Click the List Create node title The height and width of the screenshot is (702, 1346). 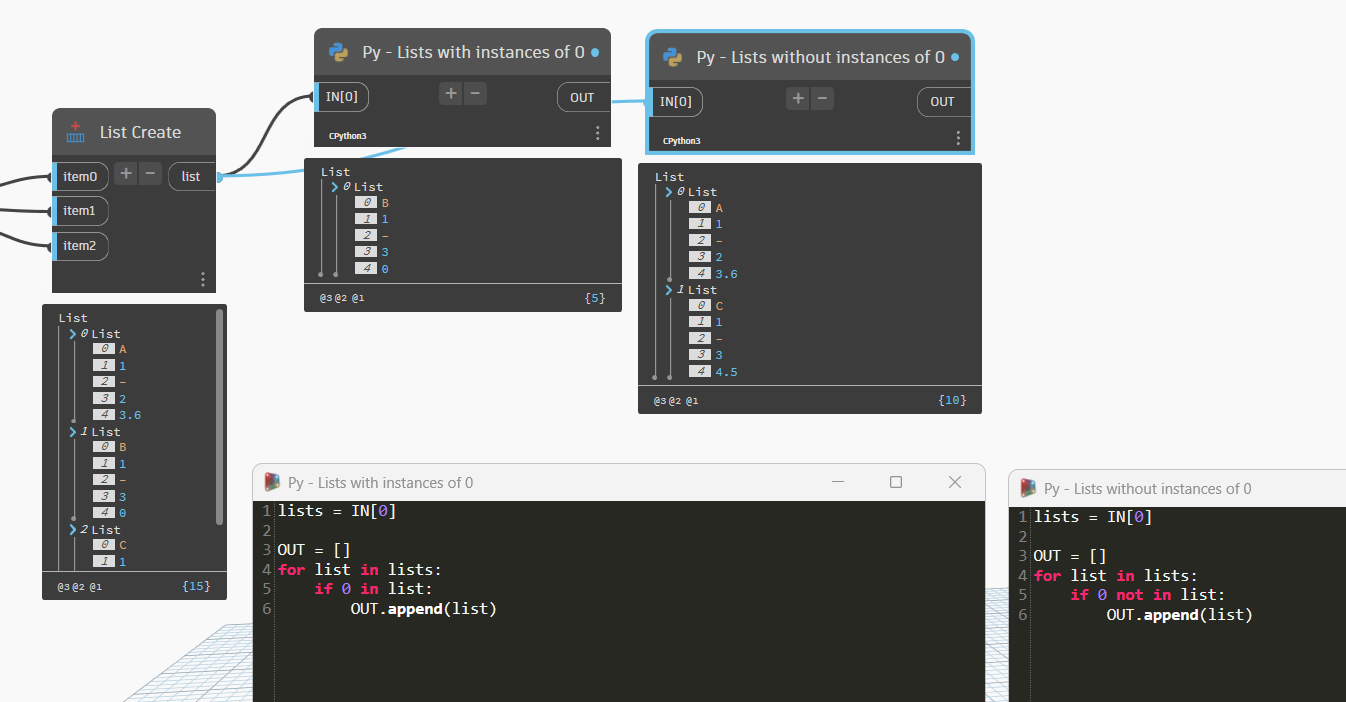pos(140,132)
